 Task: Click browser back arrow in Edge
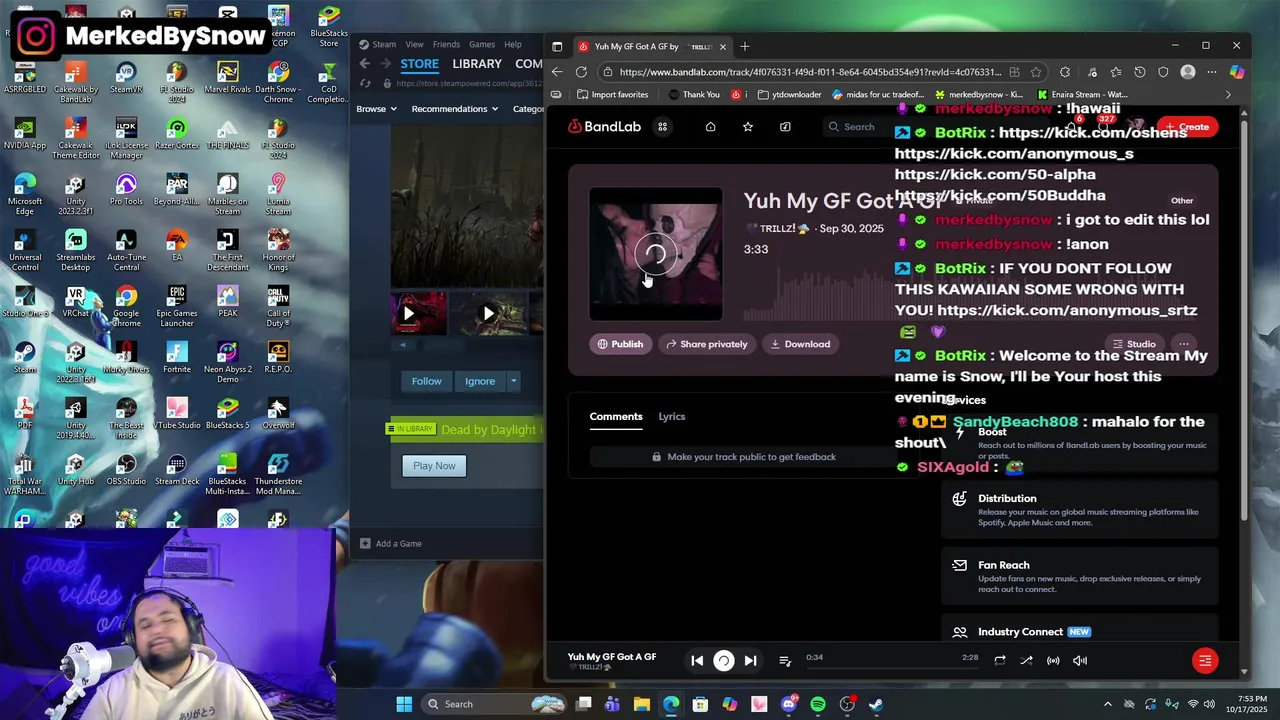557,72
